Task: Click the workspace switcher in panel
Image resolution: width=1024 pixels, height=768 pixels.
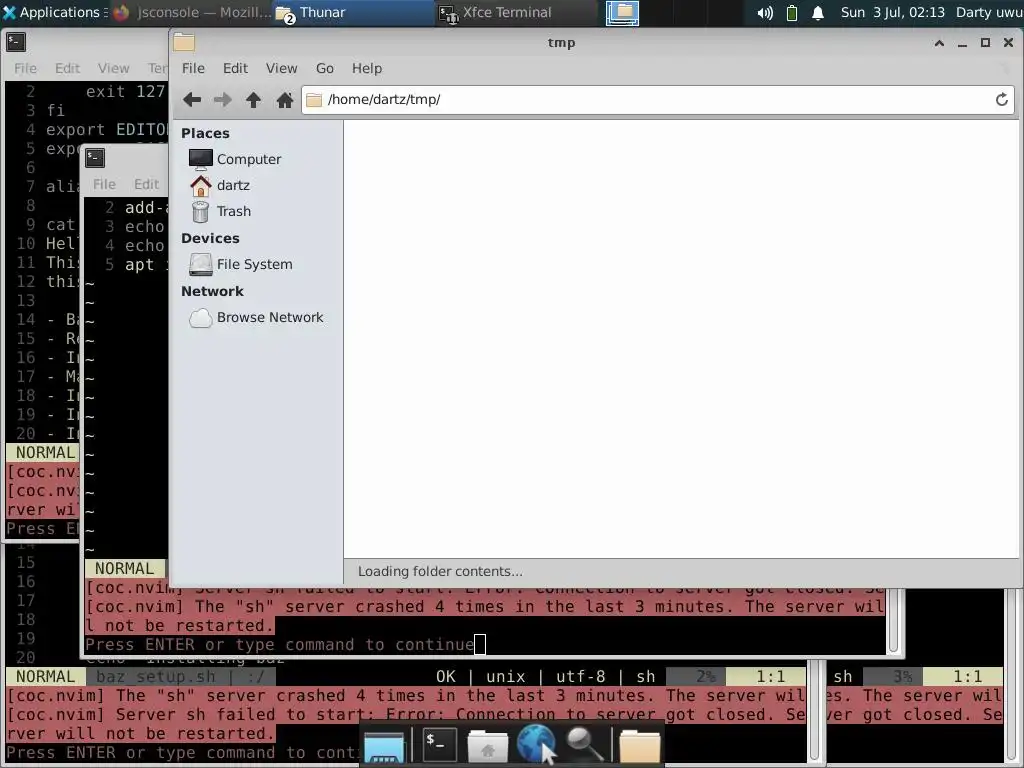Action: (x=622, y=12)
